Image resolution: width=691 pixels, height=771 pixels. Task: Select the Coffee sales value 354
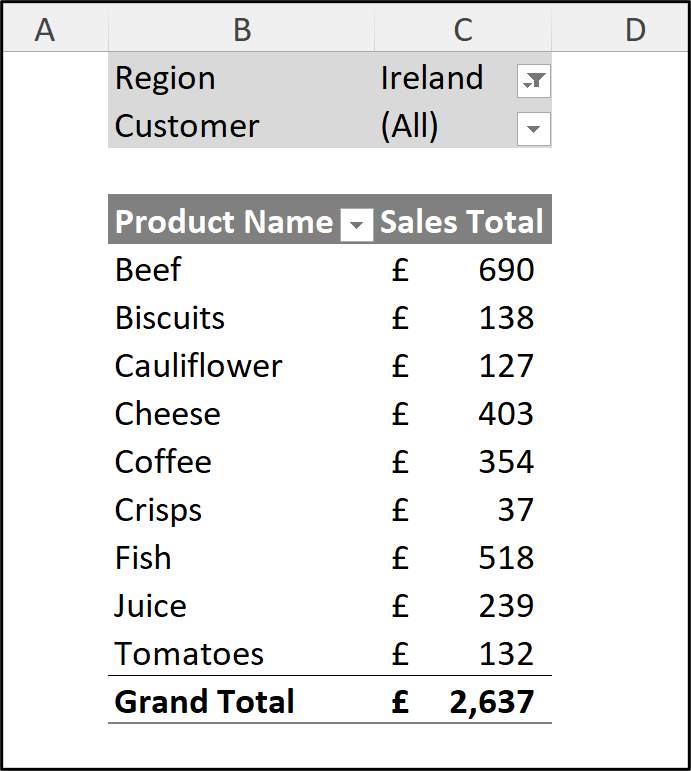coord(505,462)
